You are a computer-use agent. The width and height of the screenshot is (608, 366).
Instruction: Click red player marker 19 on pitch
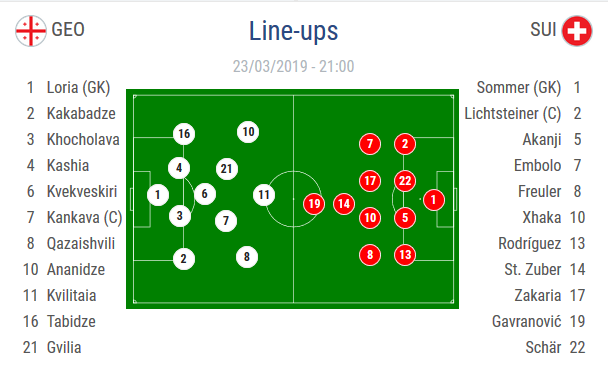click(x=314, y=204)
